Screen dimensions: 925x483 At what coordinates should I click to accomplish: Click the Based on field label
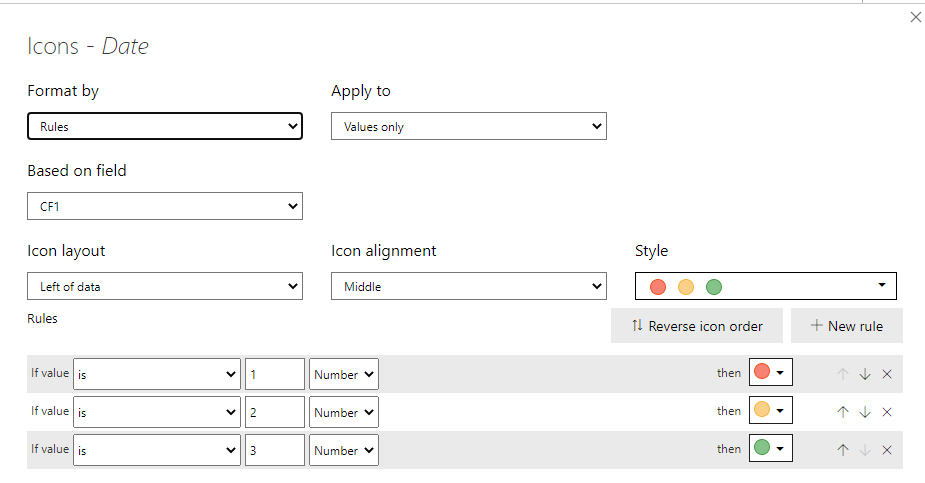coord(77,170)
